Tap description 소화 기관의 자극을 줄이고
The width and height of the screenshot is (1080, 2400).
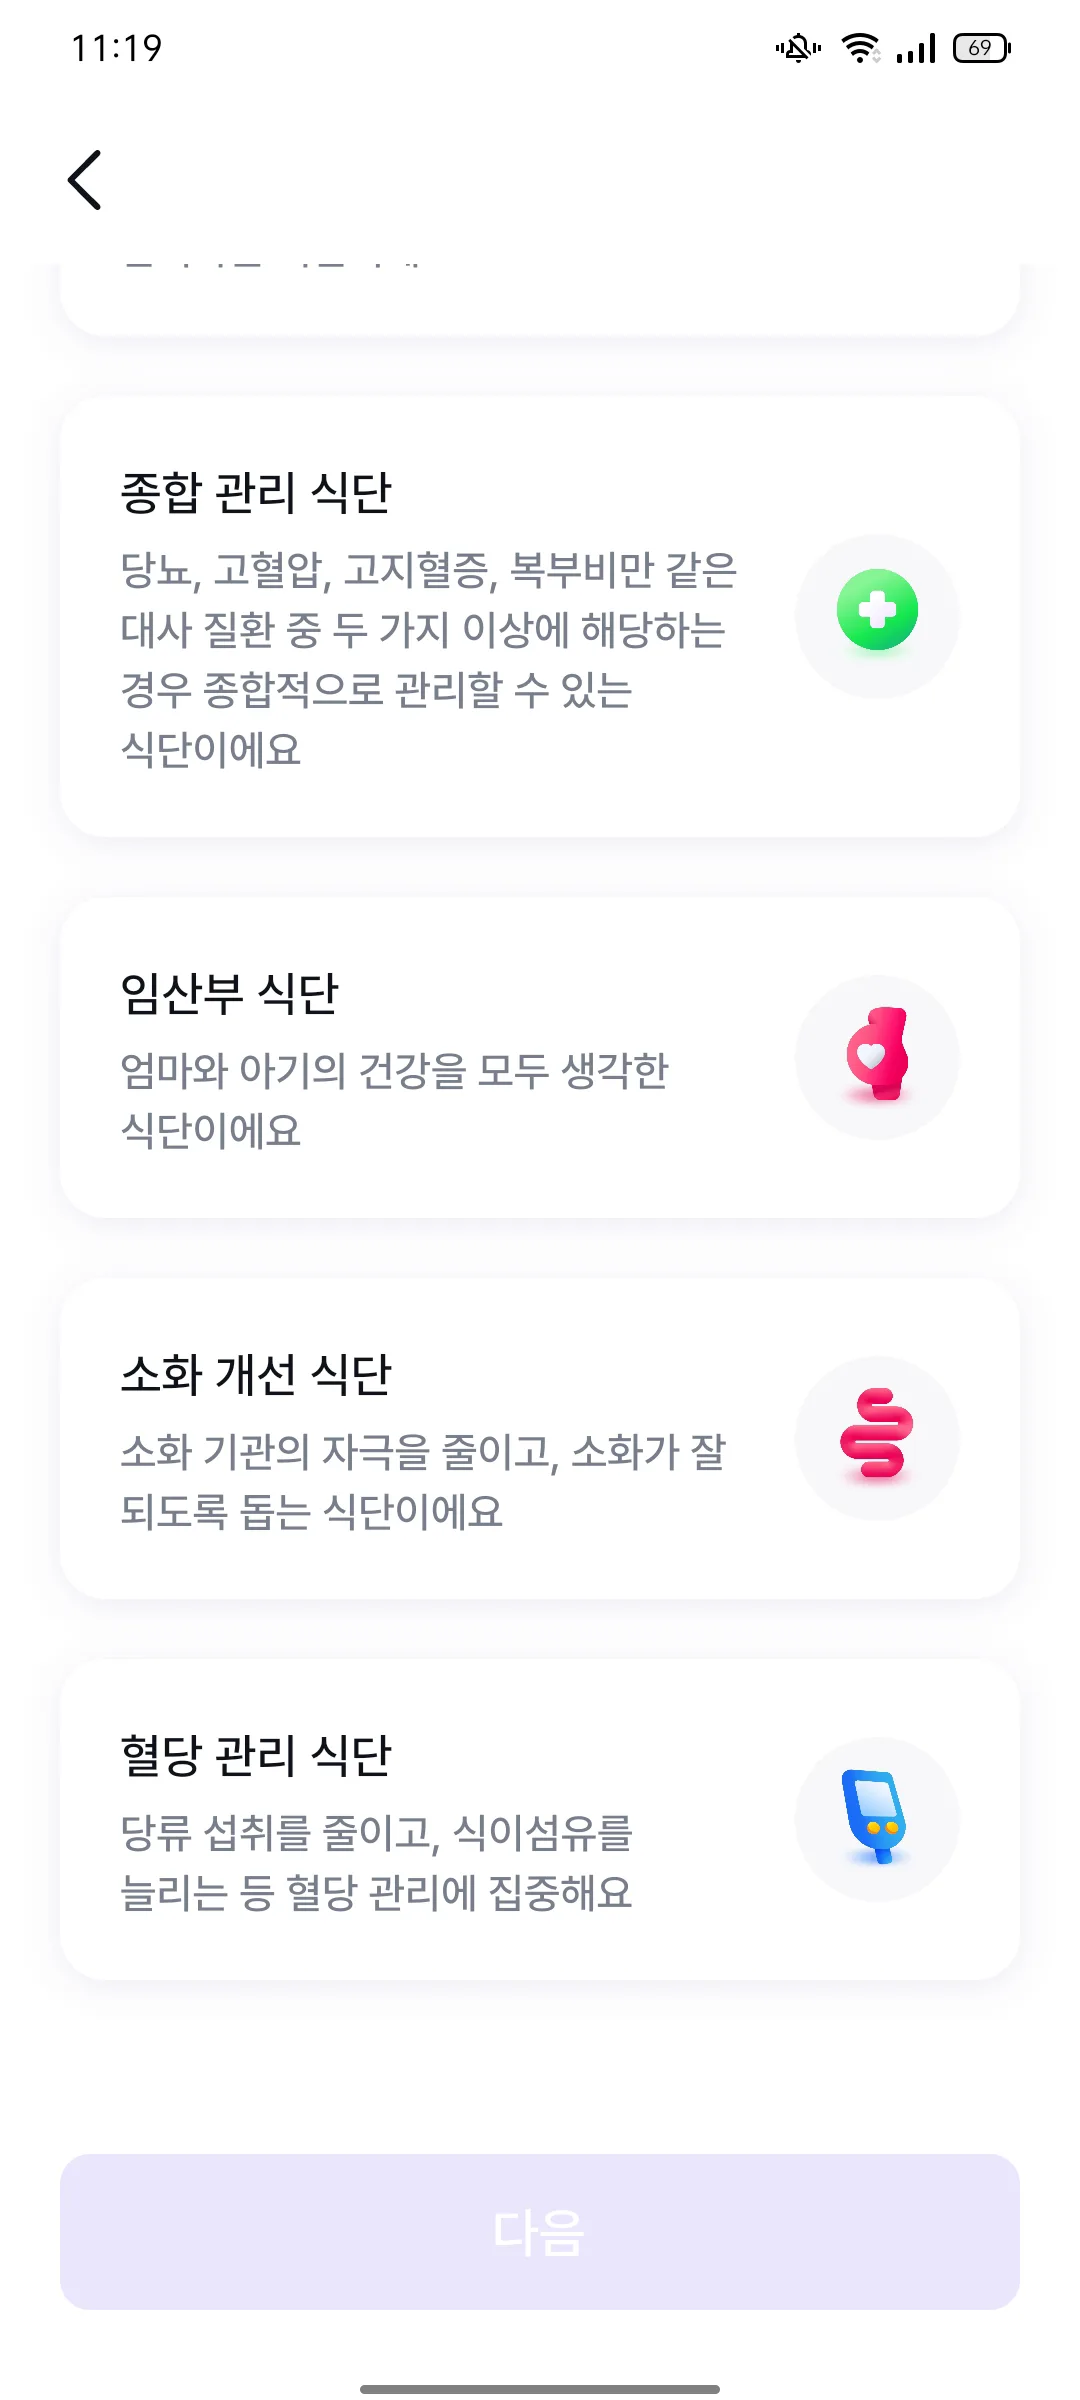pos(423,1482)
